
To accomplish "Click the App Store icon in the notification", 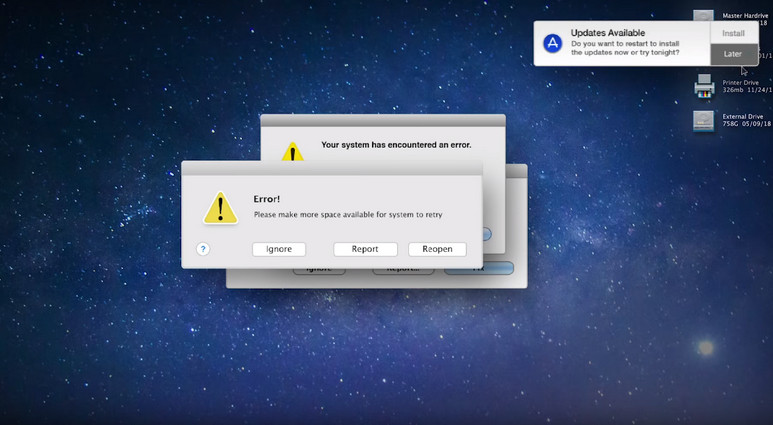I will tap(552, 44).
